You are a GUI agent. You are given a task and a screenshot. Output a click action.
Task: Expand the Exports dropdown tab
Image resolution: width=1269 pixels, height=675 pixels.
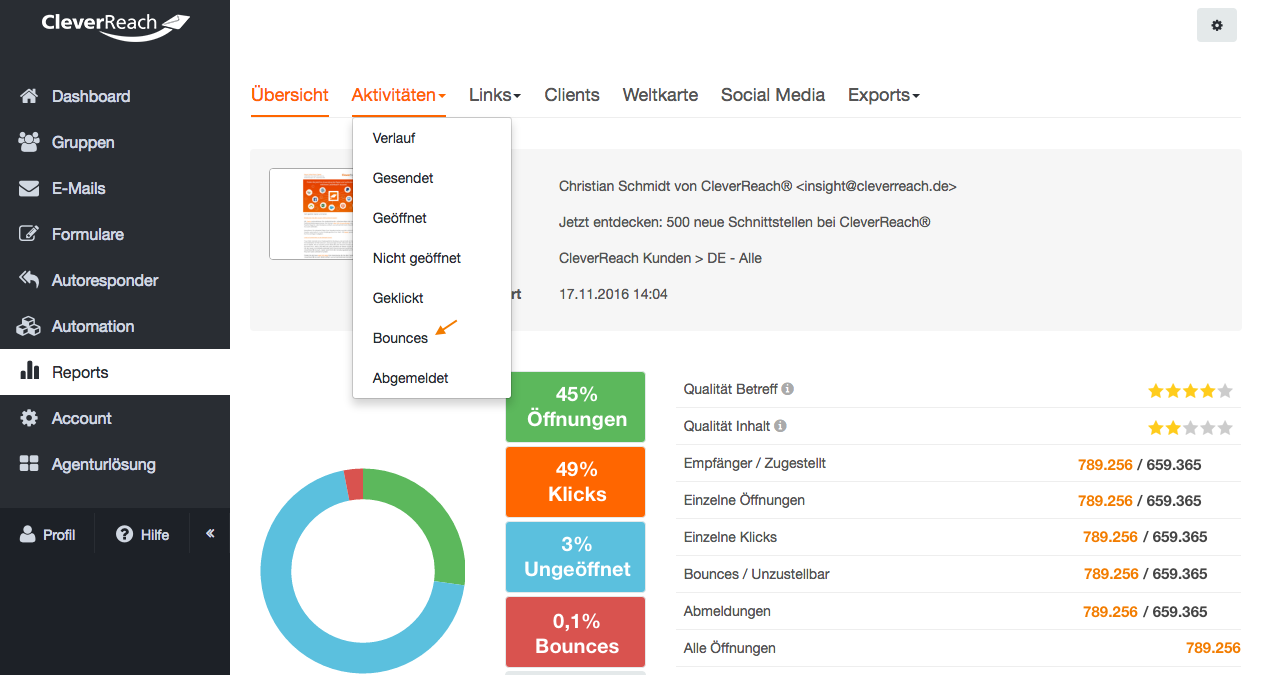[884, 95]
